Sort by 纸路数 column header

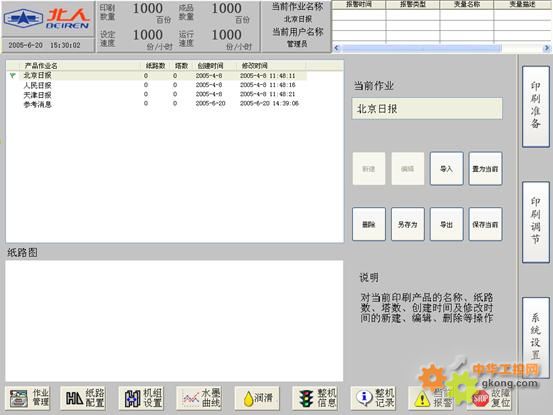pyautogui.click(x=155, y=66)
